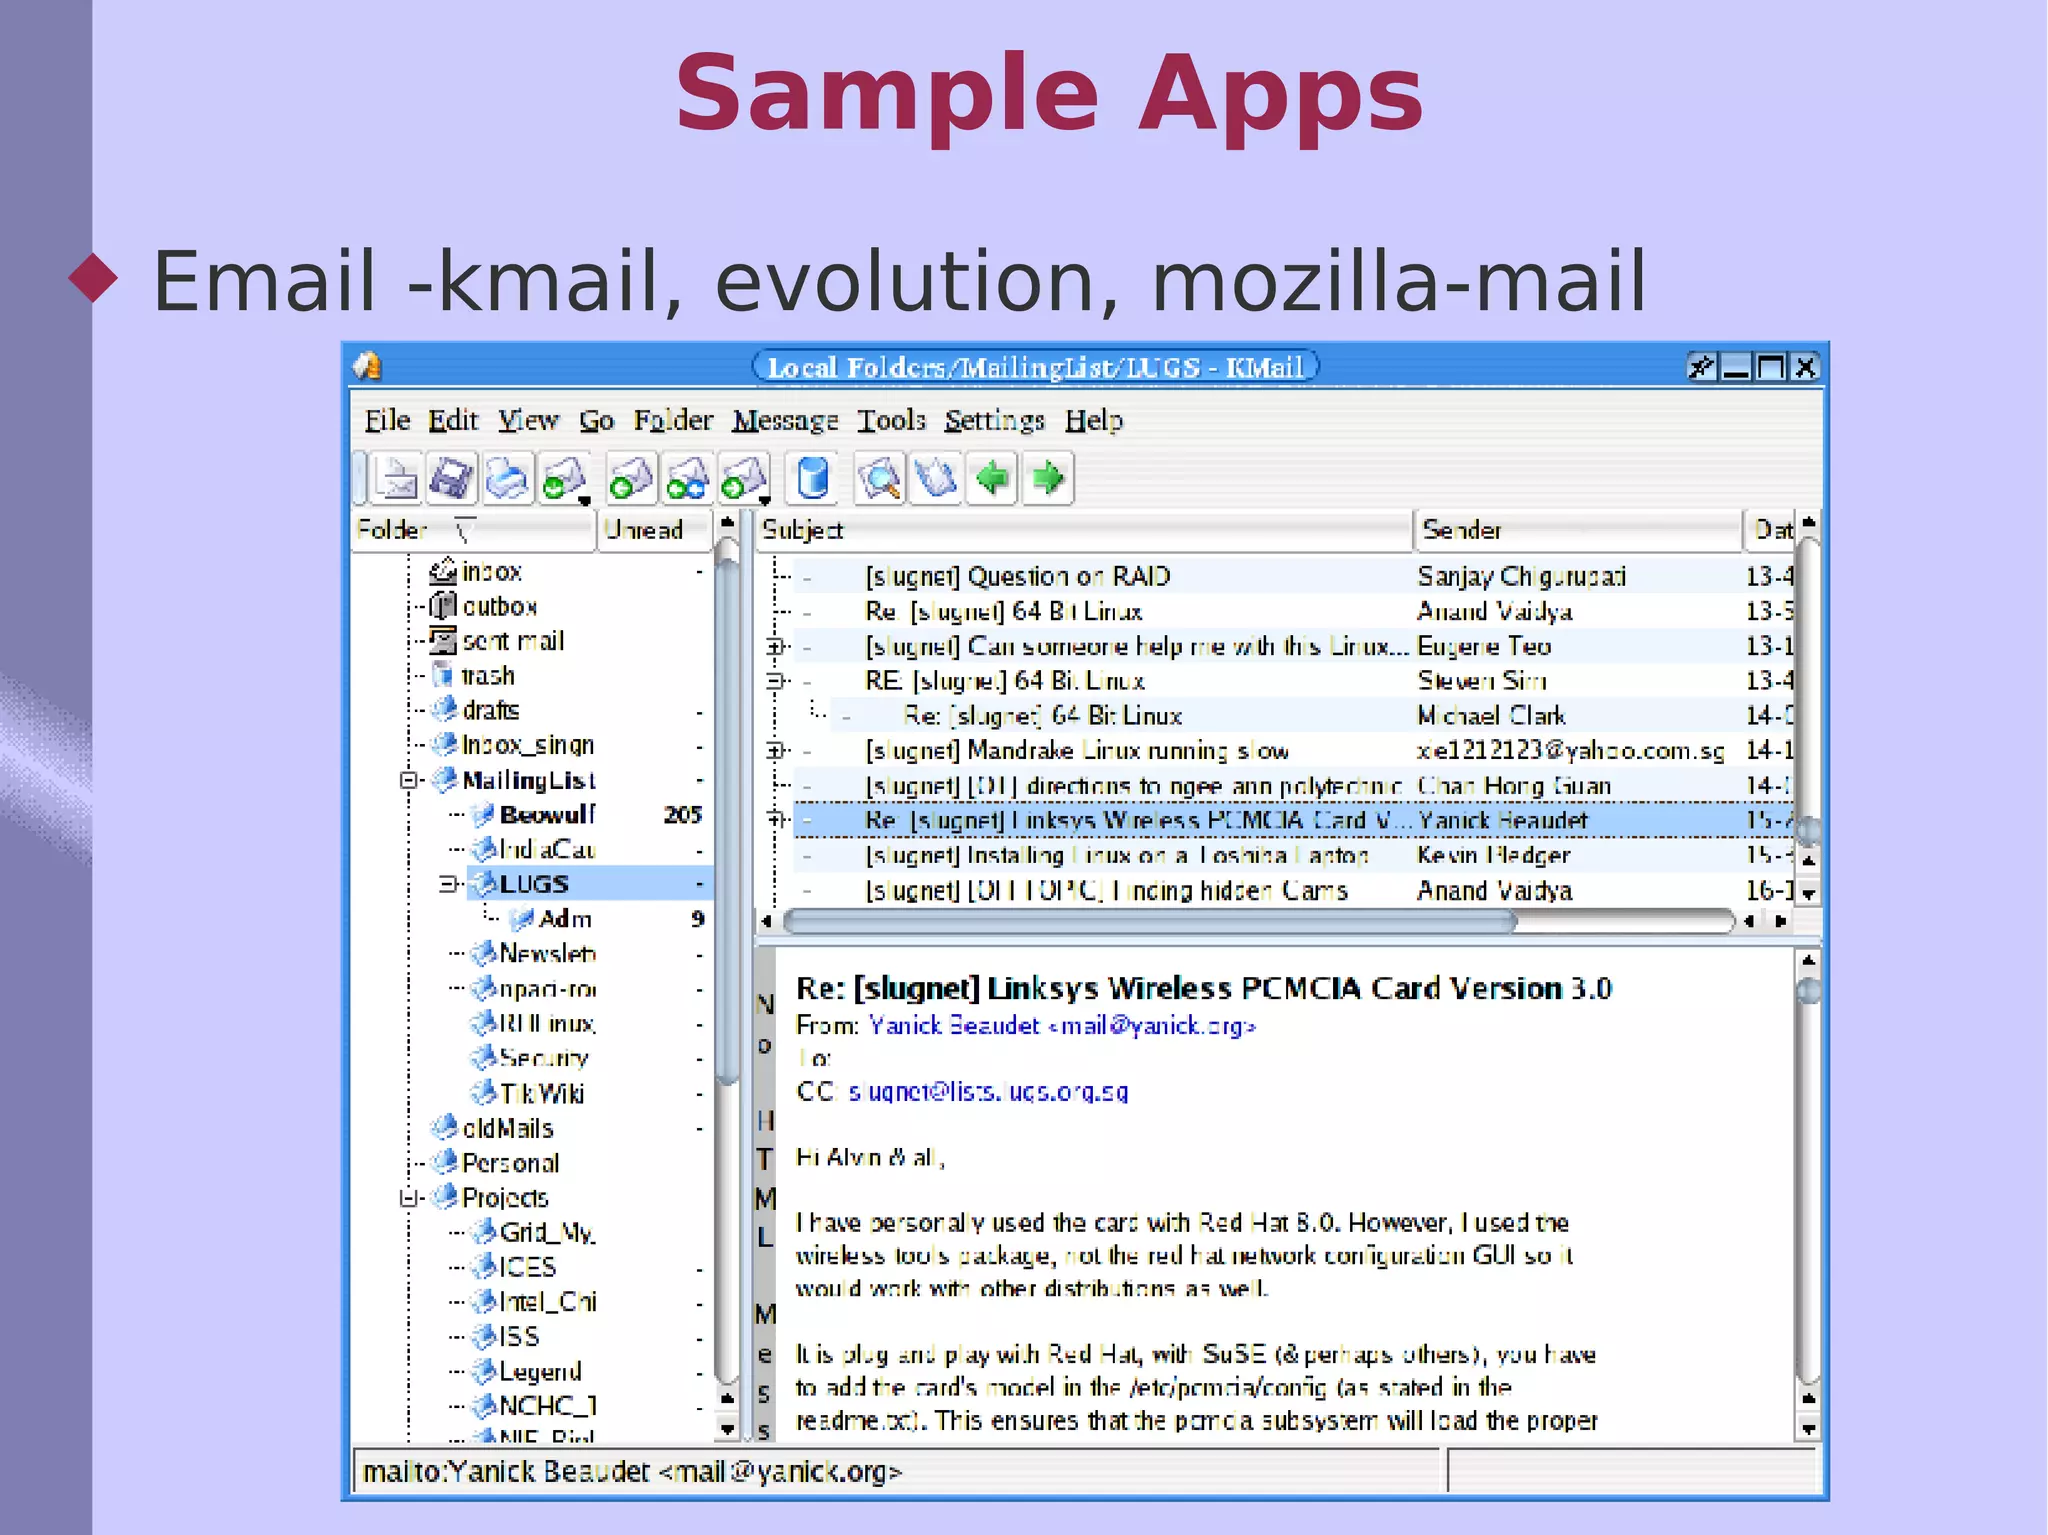Click the Folder column header
This screenshot has width=2048, height=1535.
tap(474, 530)
